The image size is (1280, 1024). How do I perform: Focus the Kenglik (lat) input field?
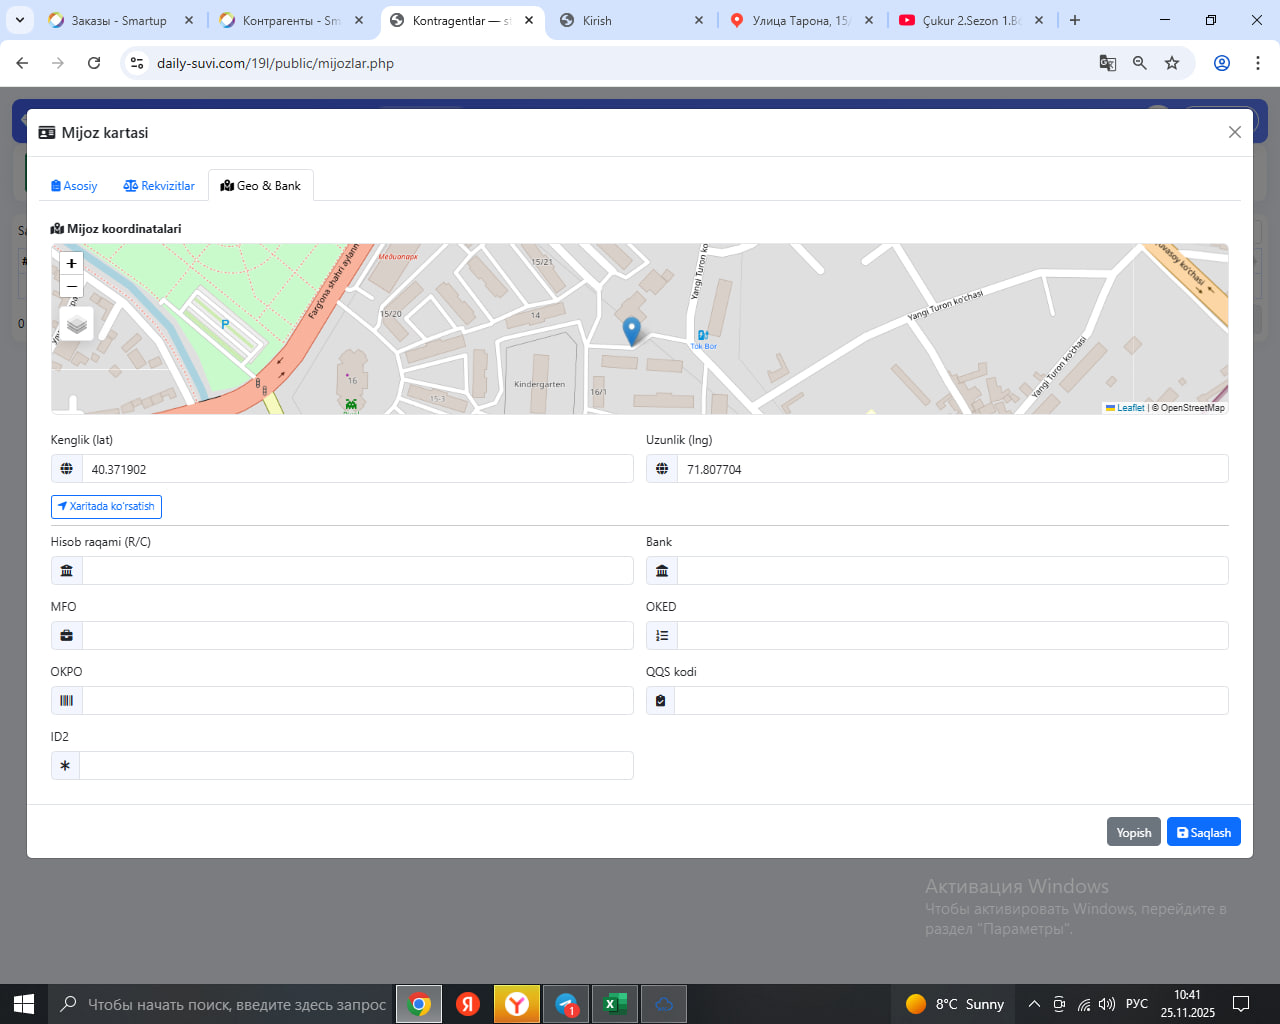coord(357,469)
